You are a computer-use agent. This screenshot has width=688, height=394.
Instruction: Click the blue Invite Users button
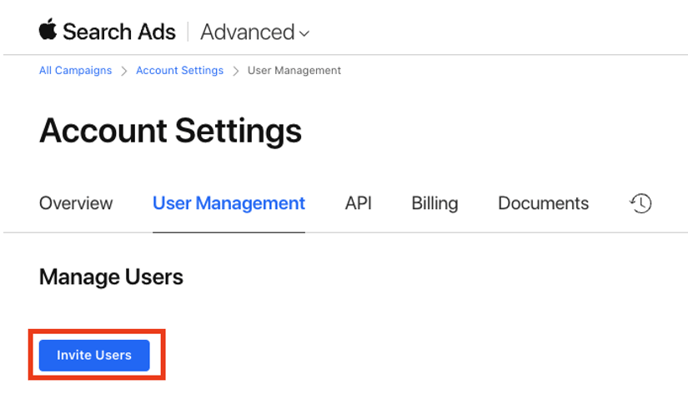point(94,355)
